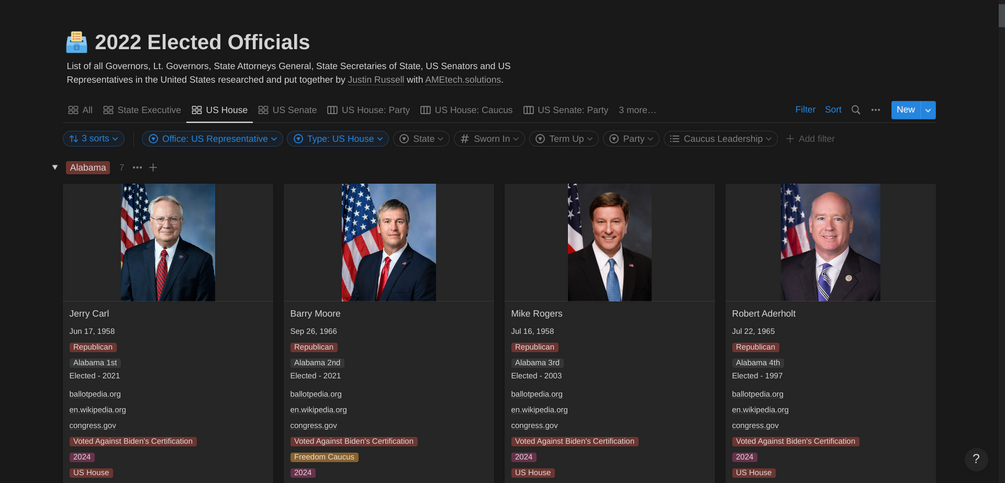Open the Caucus Leadership filter dropdown
Image resolution: width=1005 pixels, height=483 pixels.
click(720, 139)
